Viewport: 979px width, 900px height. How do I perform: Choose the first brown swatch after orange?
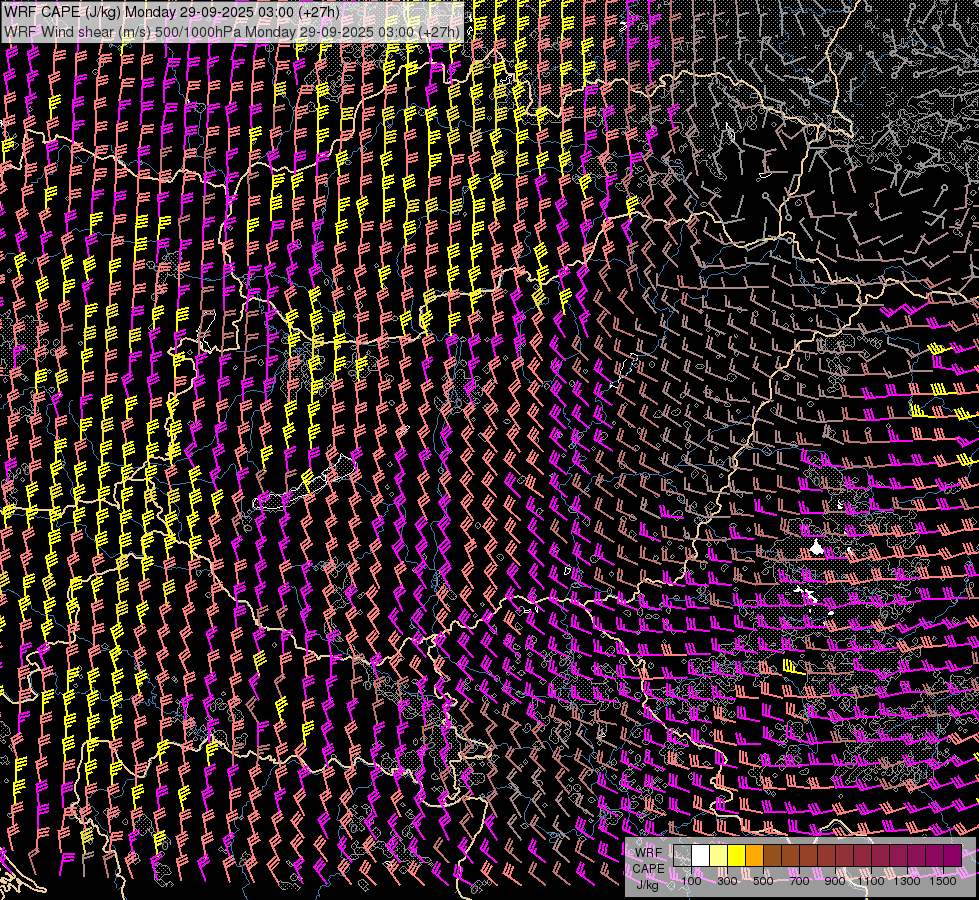pyautogui.click(x=772, y=856)
